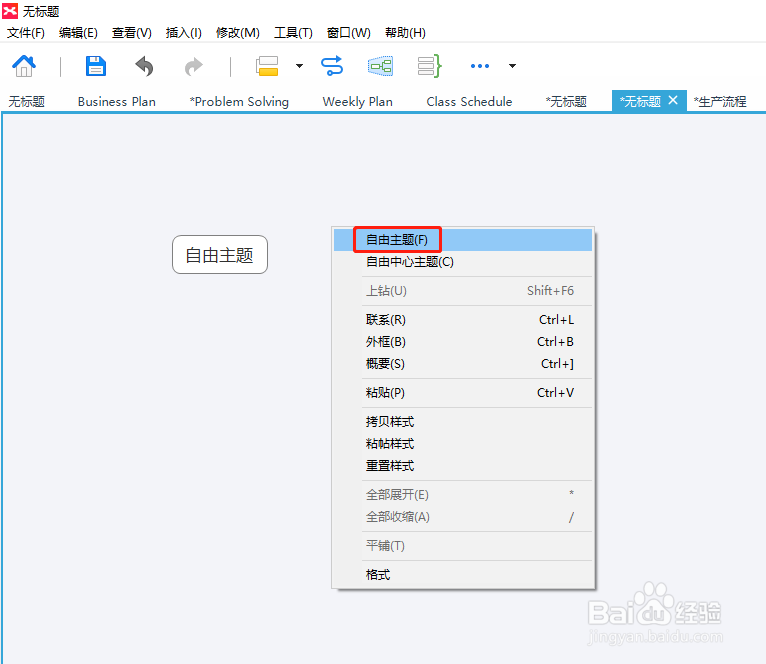Expand the topic insert dropdown arrow

click(x=299, y=66)
